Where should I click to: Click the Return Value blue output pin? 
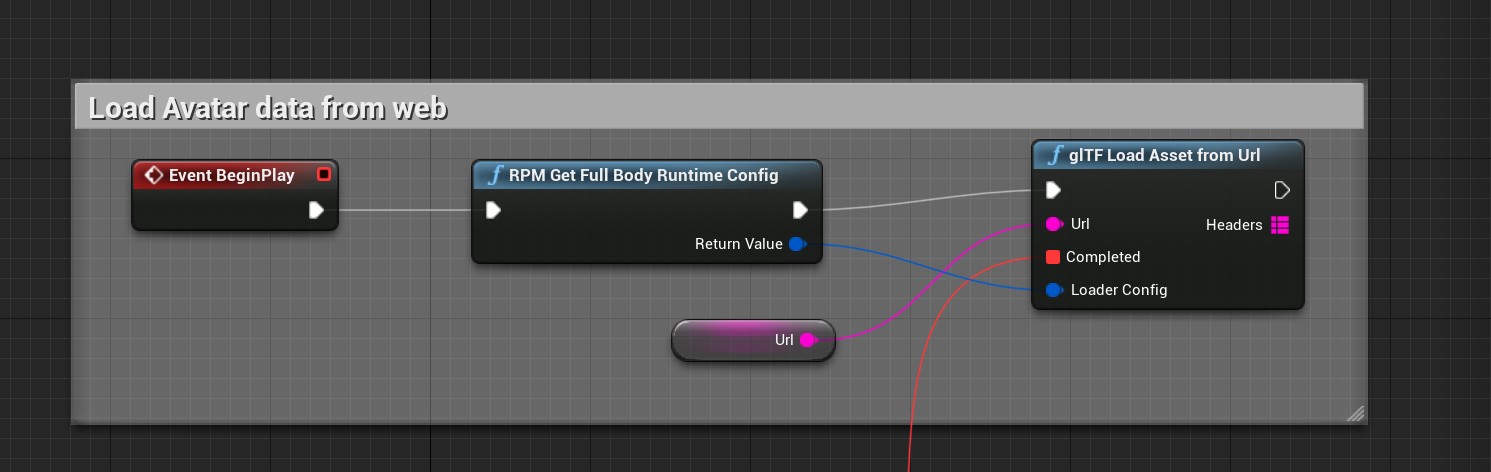click(x=797, y=244)
